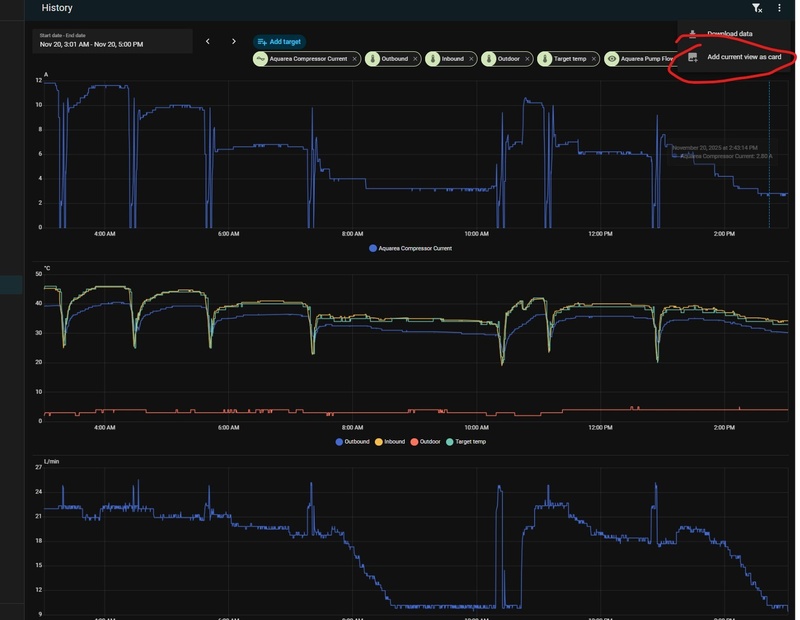The image size is (800, 620).
Task: Remove the Target temp chip
Action: [x=593, y=59]
